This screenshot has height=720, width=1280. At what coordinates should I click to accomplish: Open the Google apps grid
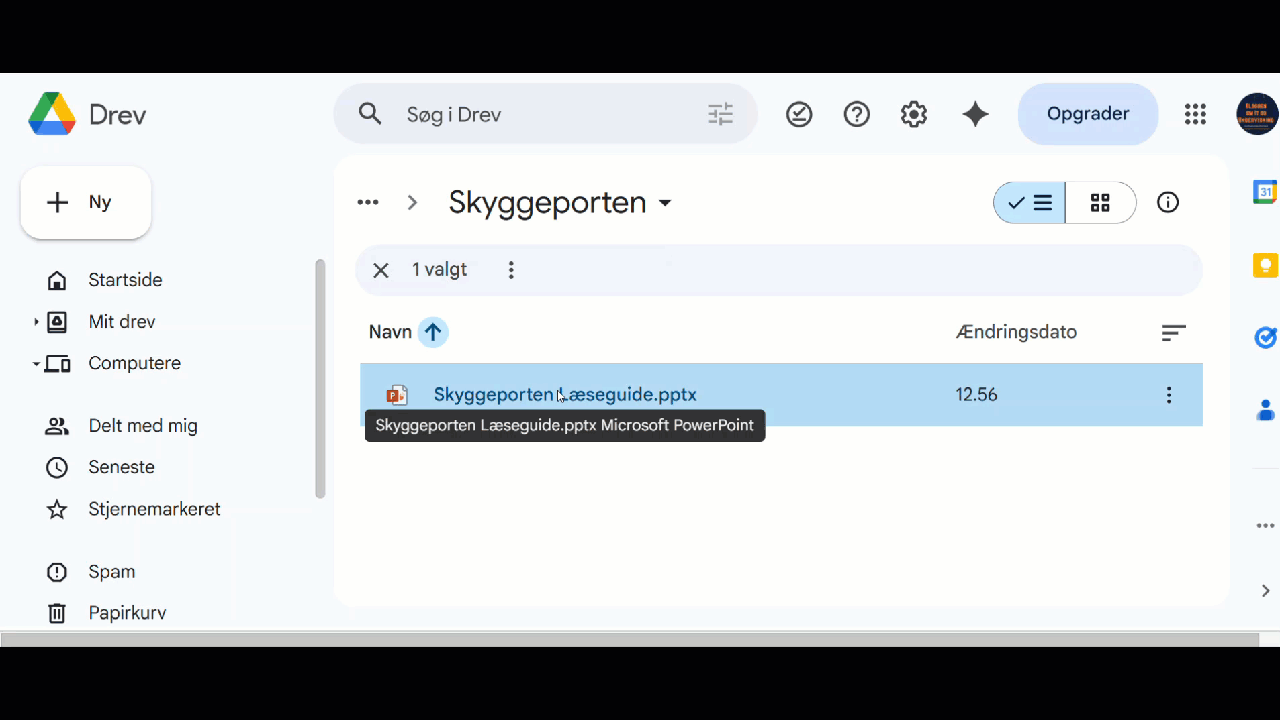(1195, 115)
